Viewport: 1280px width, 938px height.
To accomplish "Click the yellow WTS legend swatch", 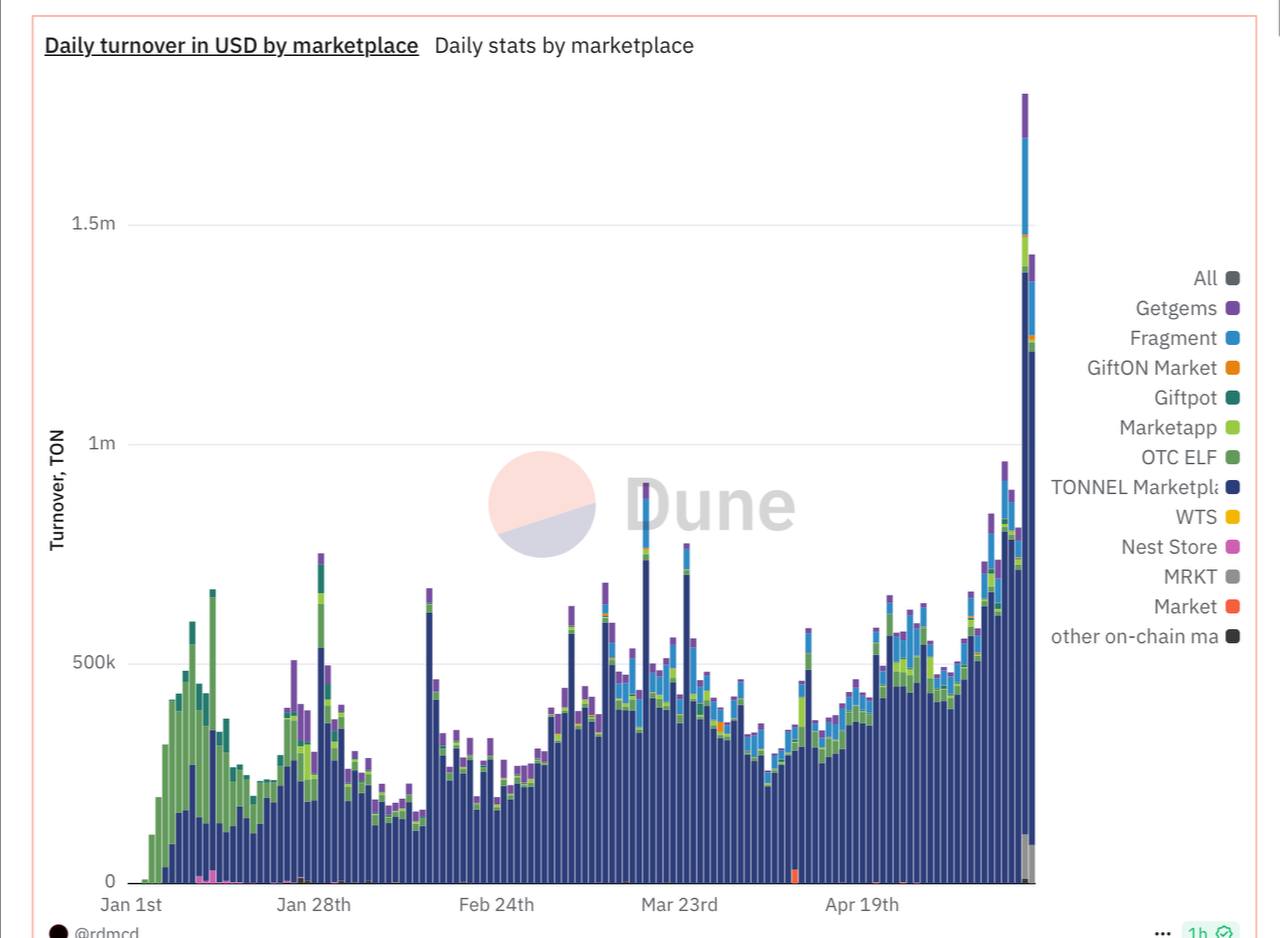I will tap(1233, 517).
